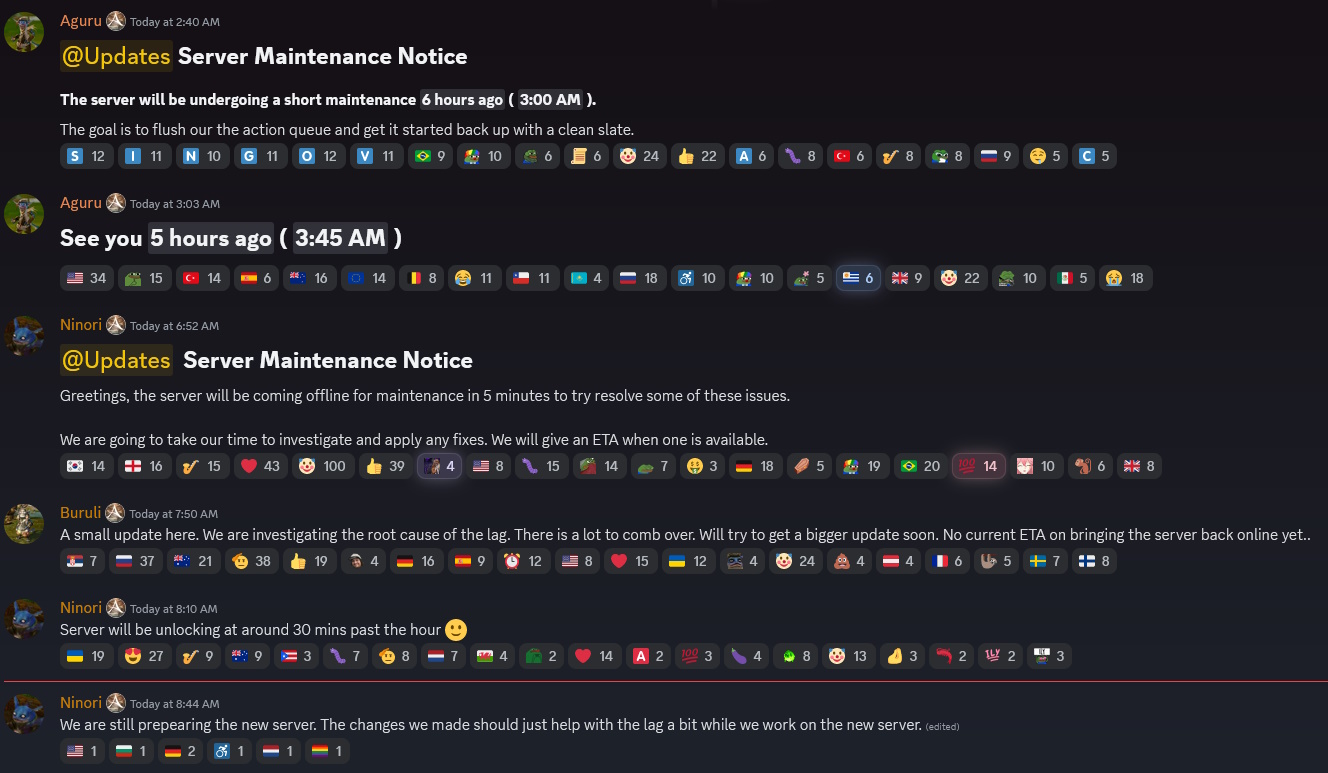Toggle the US flag reaction showing 34
Screen dimensions: 1328x773
(86, 278)
